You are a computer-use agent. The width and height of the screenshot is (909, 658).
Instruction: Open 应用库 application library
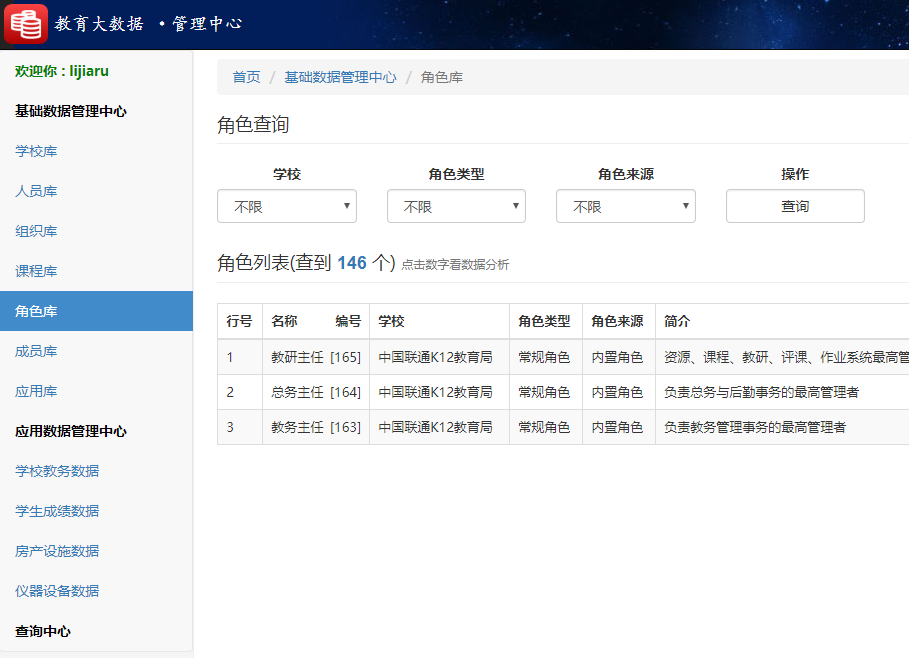(37, 391)
